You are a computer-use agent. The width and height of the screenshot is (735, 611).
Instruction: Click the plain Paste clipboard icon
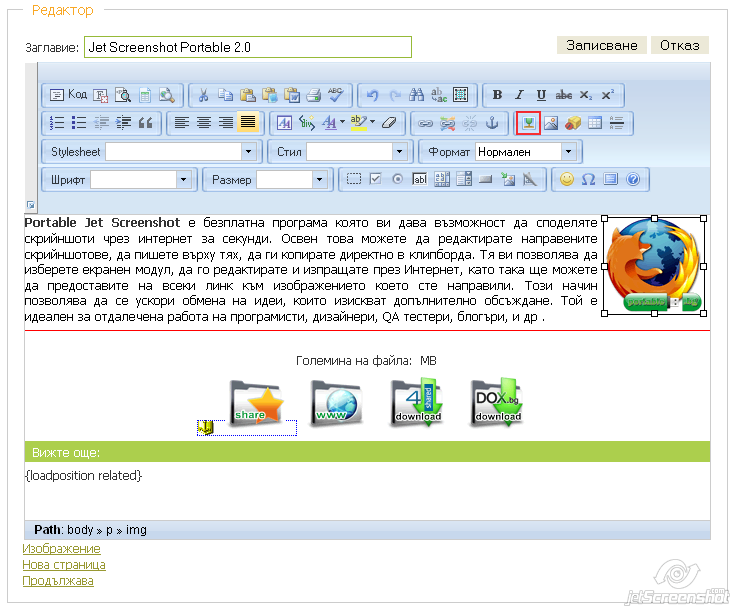pyautogui.click(x=248, y=95)
